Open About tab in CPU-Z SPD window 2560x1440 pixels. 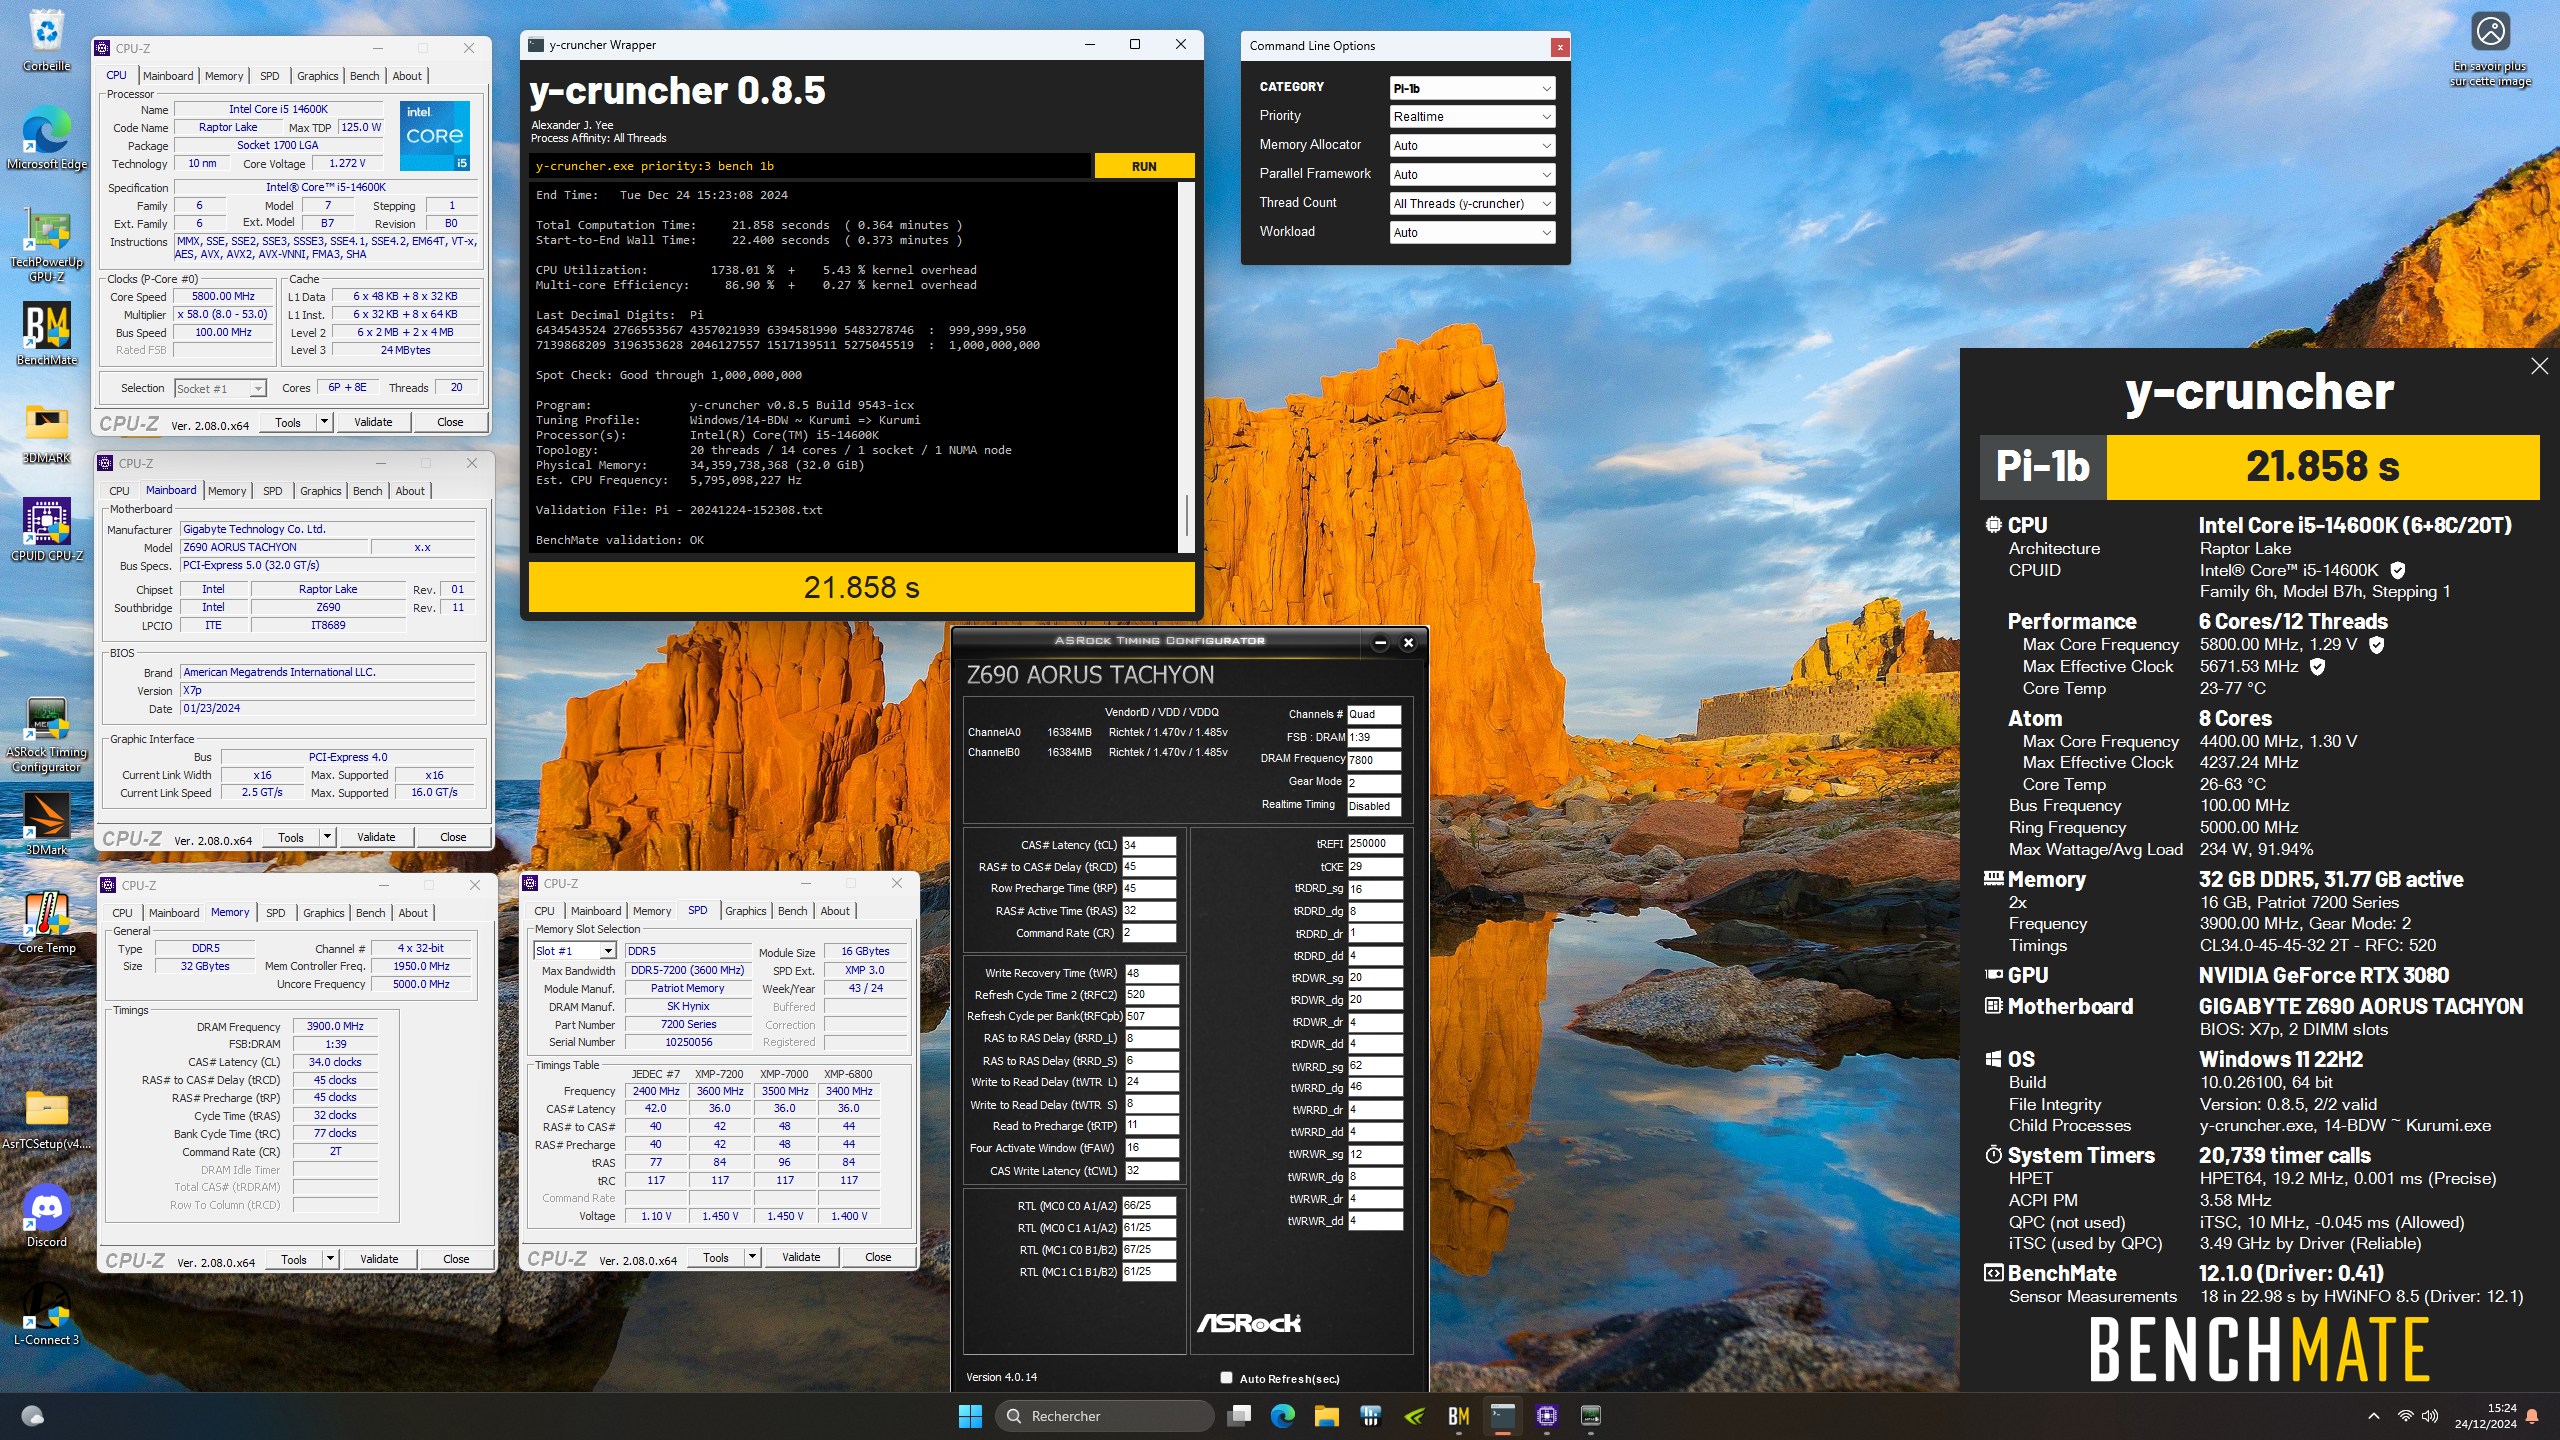[x=835, y=911]
